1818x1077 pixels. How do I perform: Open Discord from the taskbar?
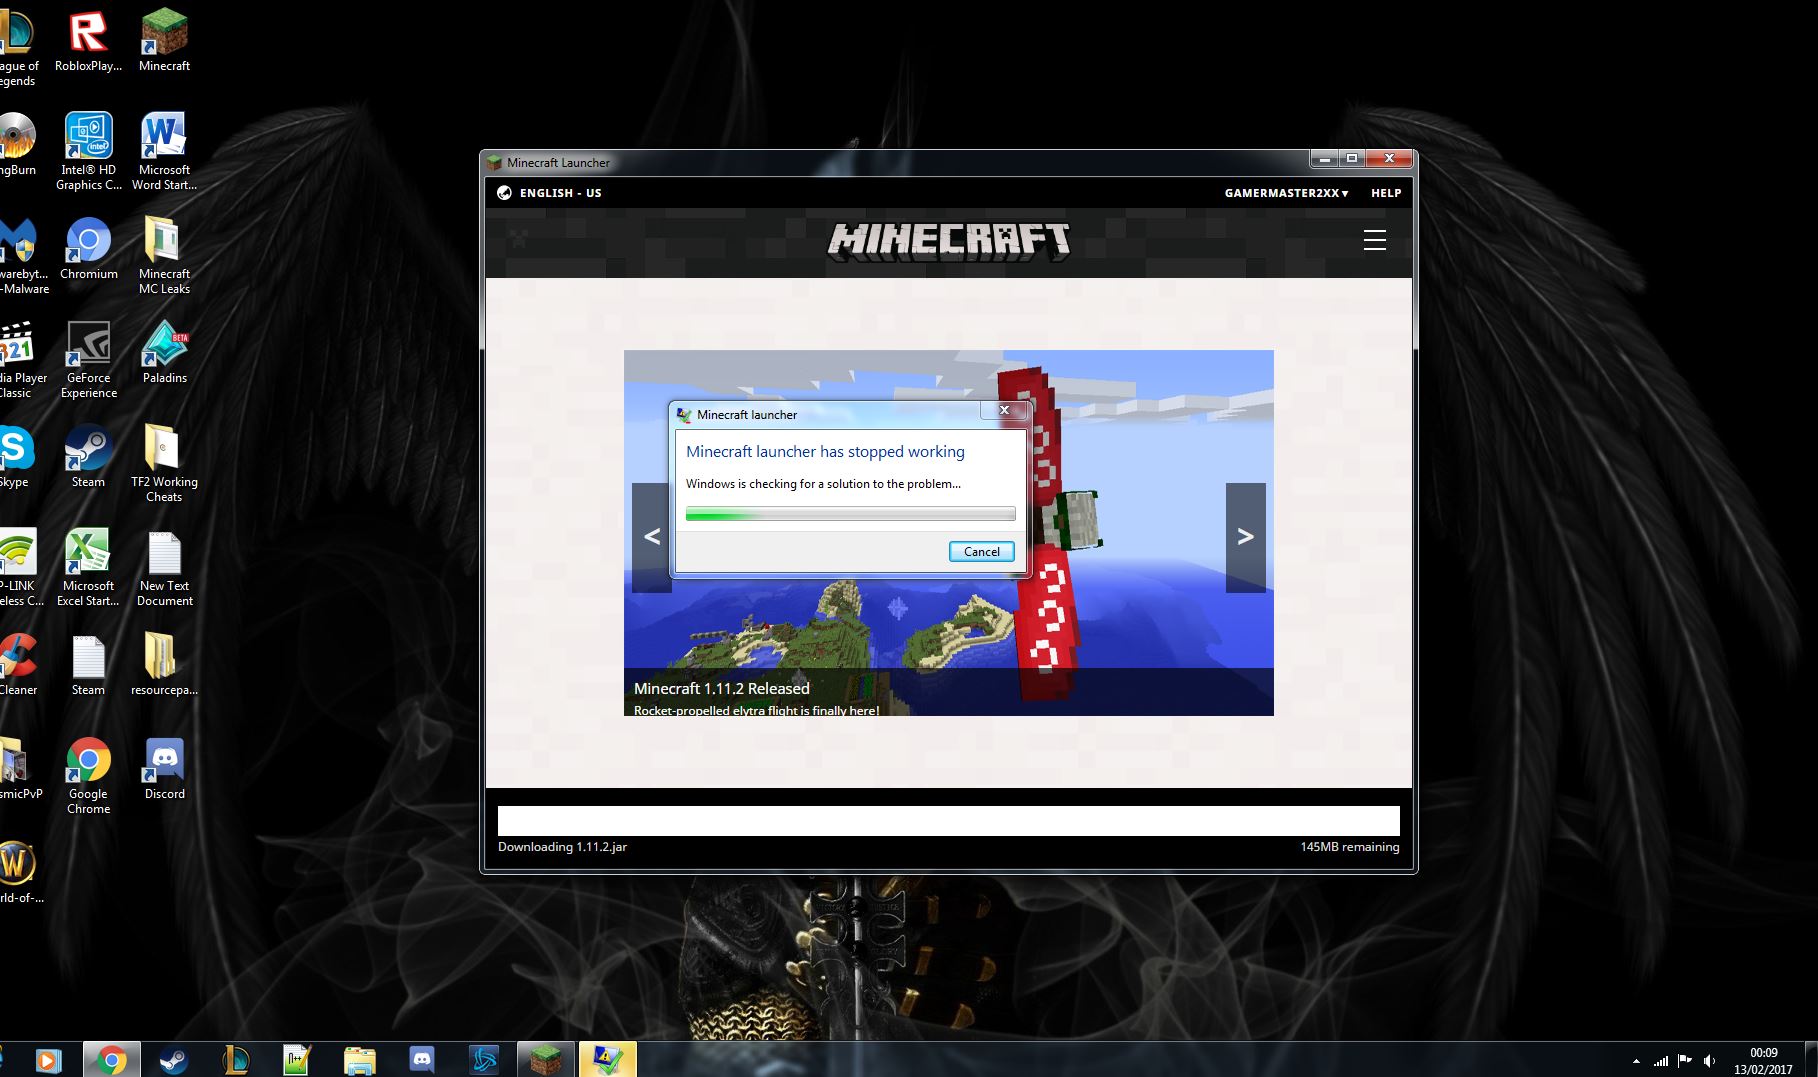click(421, 1060)
